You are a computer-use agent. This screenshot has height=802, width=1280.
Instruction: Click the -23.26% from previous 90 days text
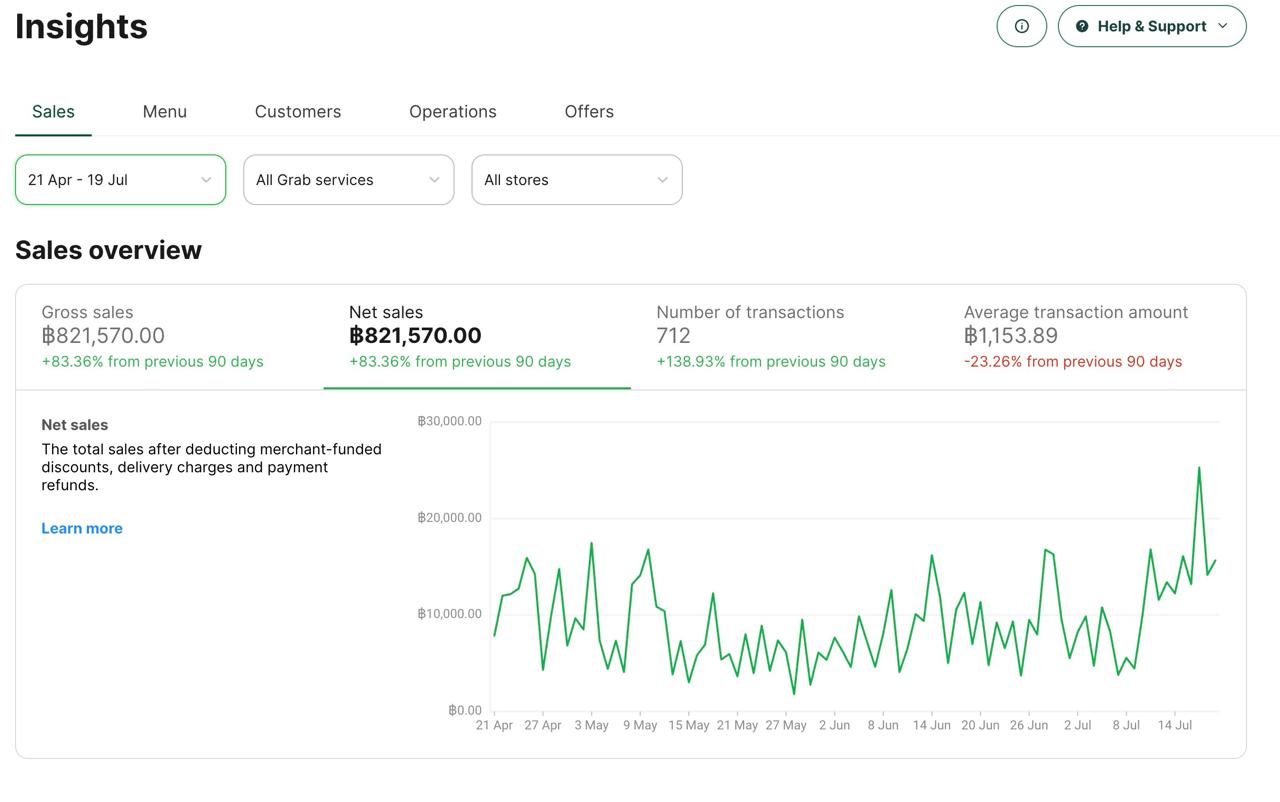[x=1073, y=362]
